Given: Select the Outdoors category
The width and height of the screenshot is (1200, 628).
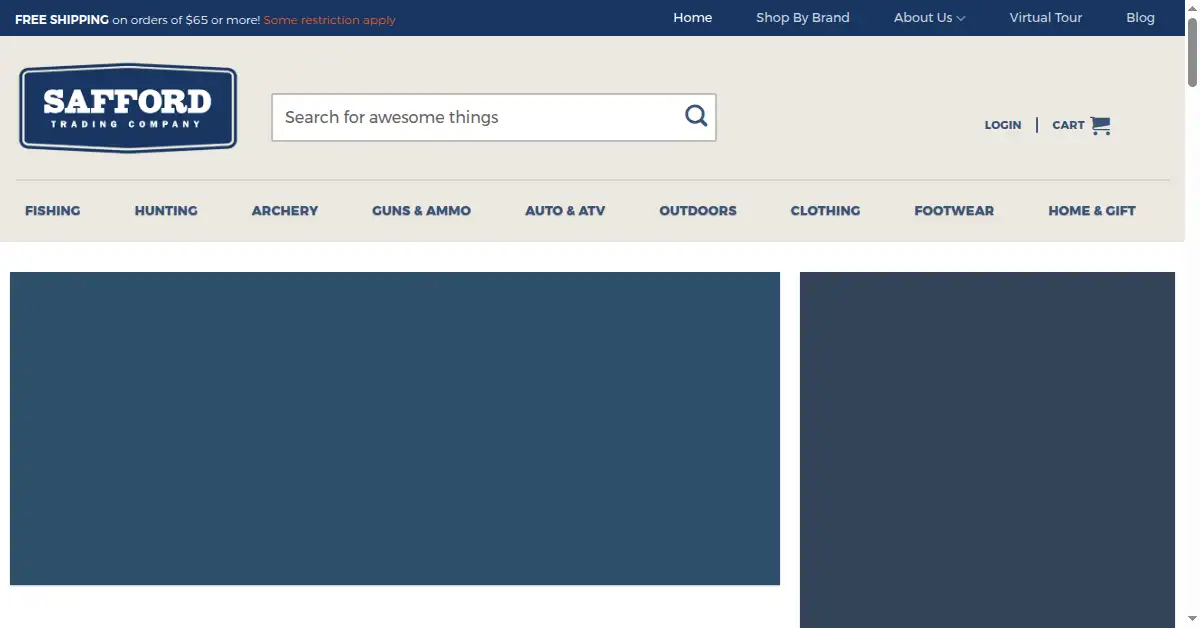Looking at the screenshot, I should (698, 211).
